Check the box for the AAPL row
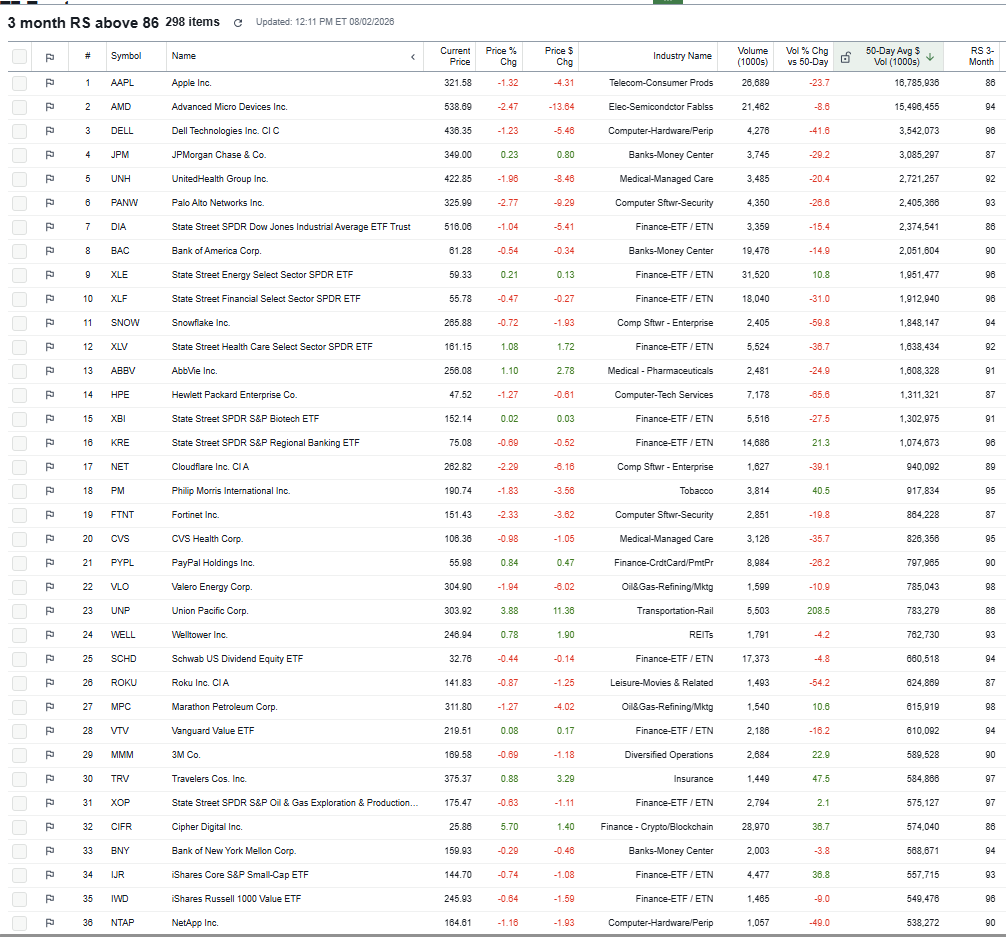The width and height of the screenshot is (1006, 937). (19, 83)
